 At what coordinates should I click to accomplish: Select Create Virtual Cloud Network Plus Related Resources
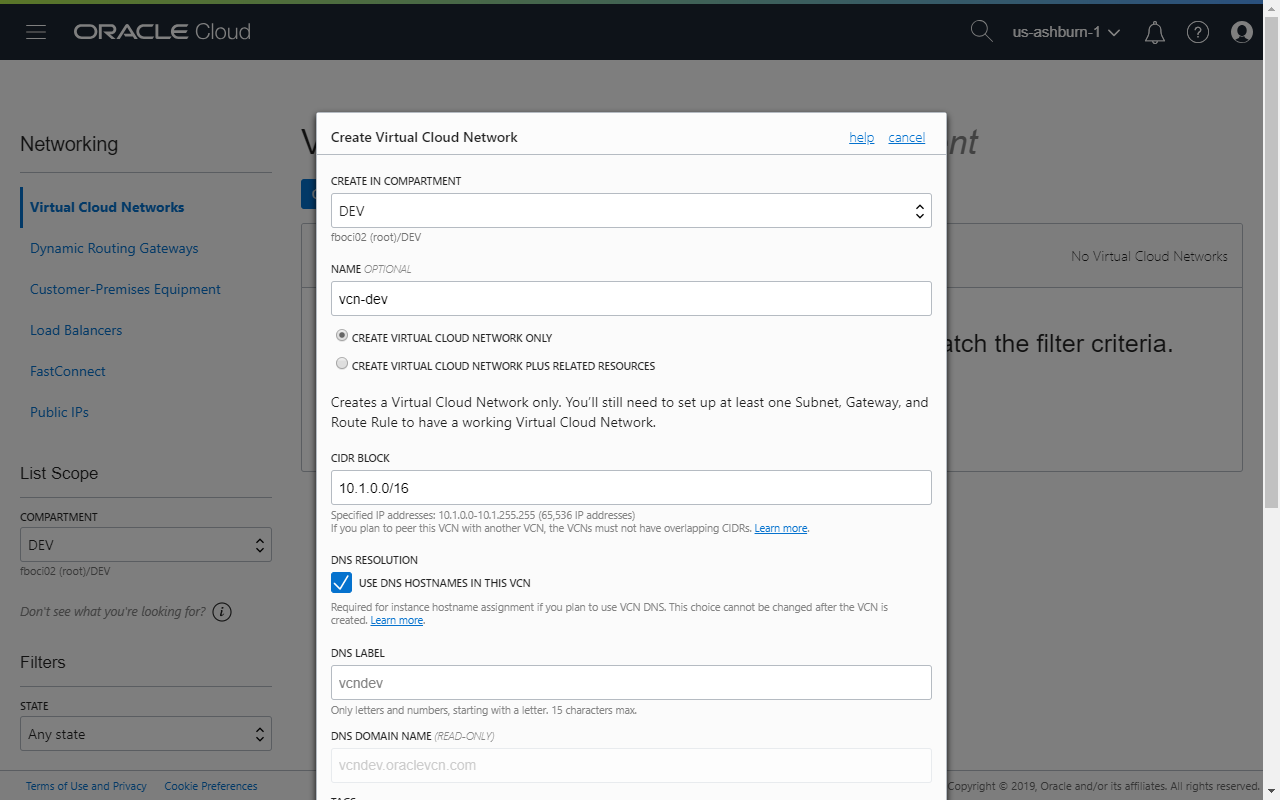pyautogui.click(x=341, y=363)
